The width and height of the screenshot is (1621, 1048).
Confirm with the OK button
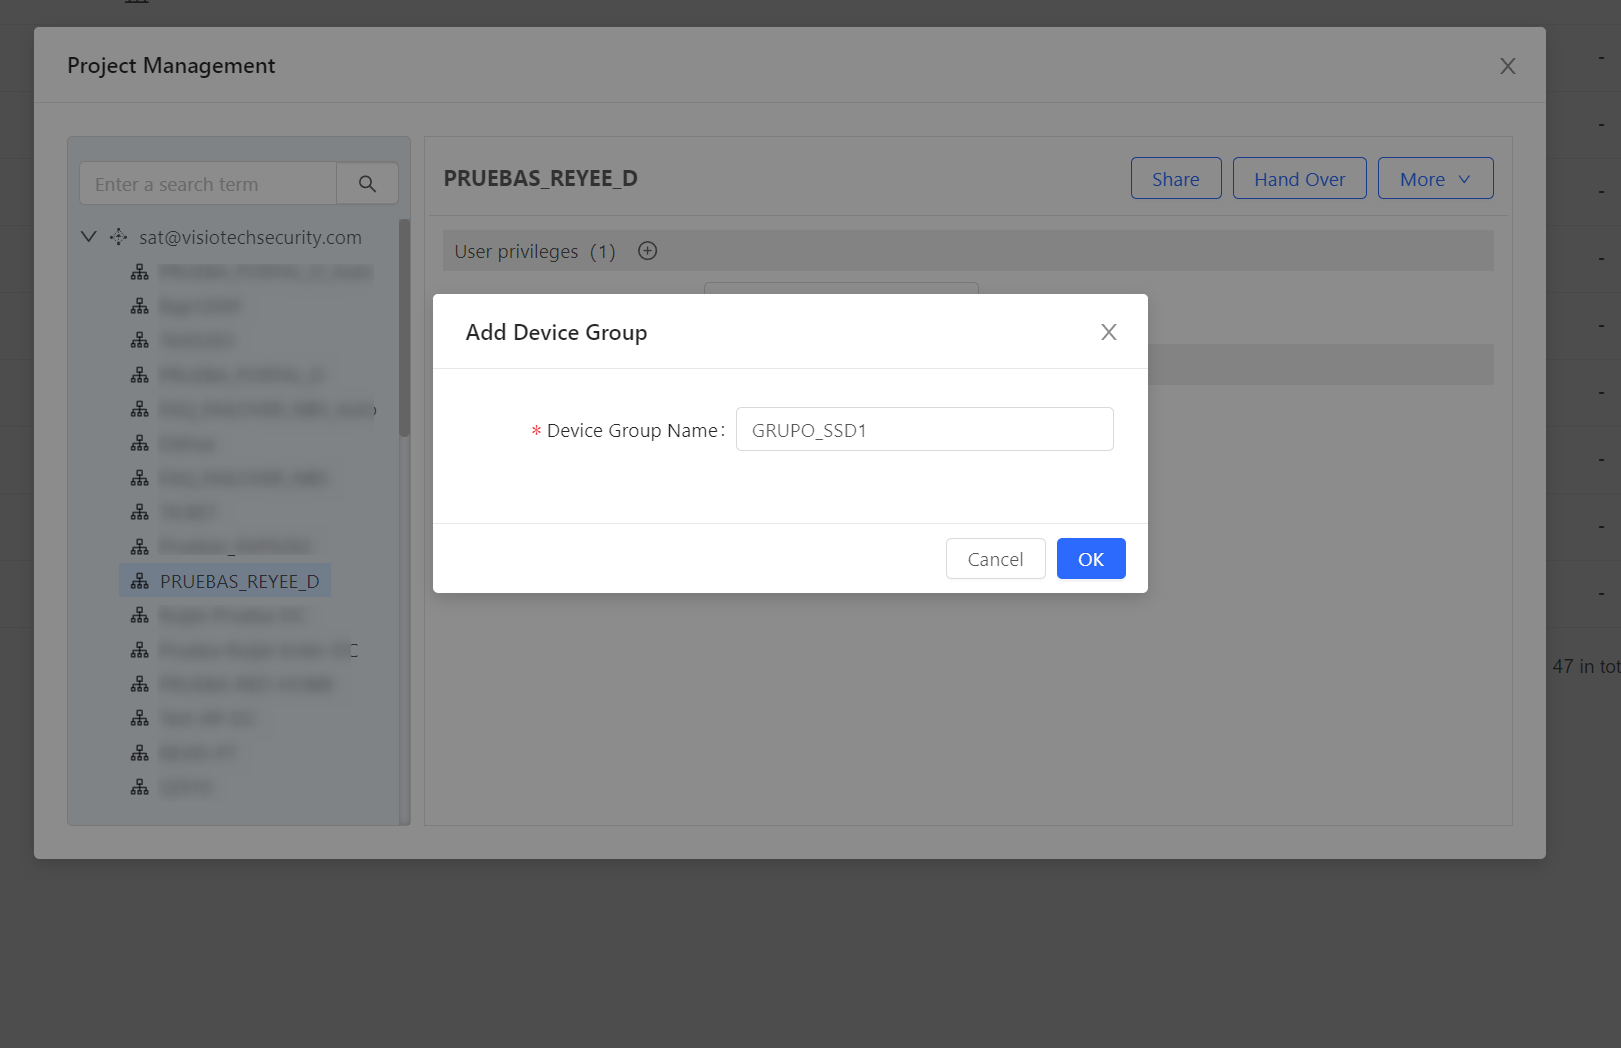[1091, 559]
